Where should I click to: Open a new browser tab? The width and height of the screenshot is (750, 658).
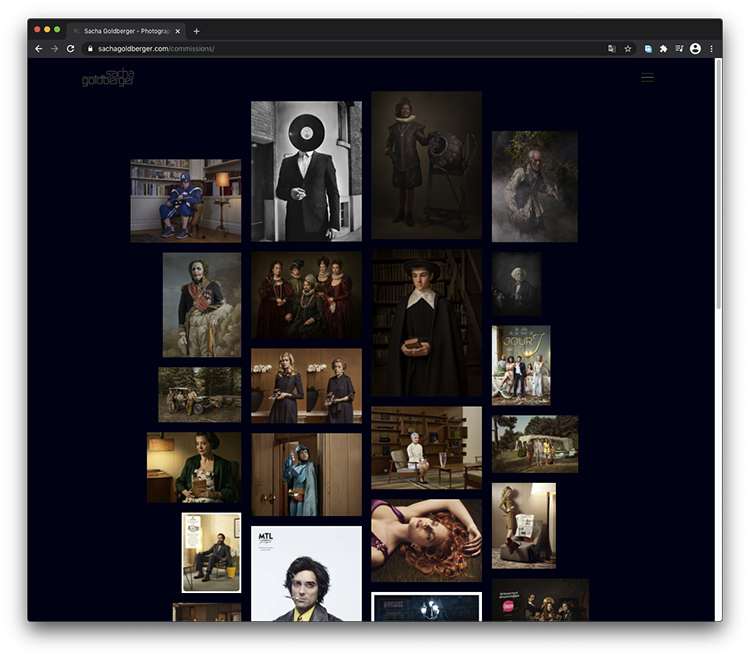pyautogui.click(x=197, y=31)
